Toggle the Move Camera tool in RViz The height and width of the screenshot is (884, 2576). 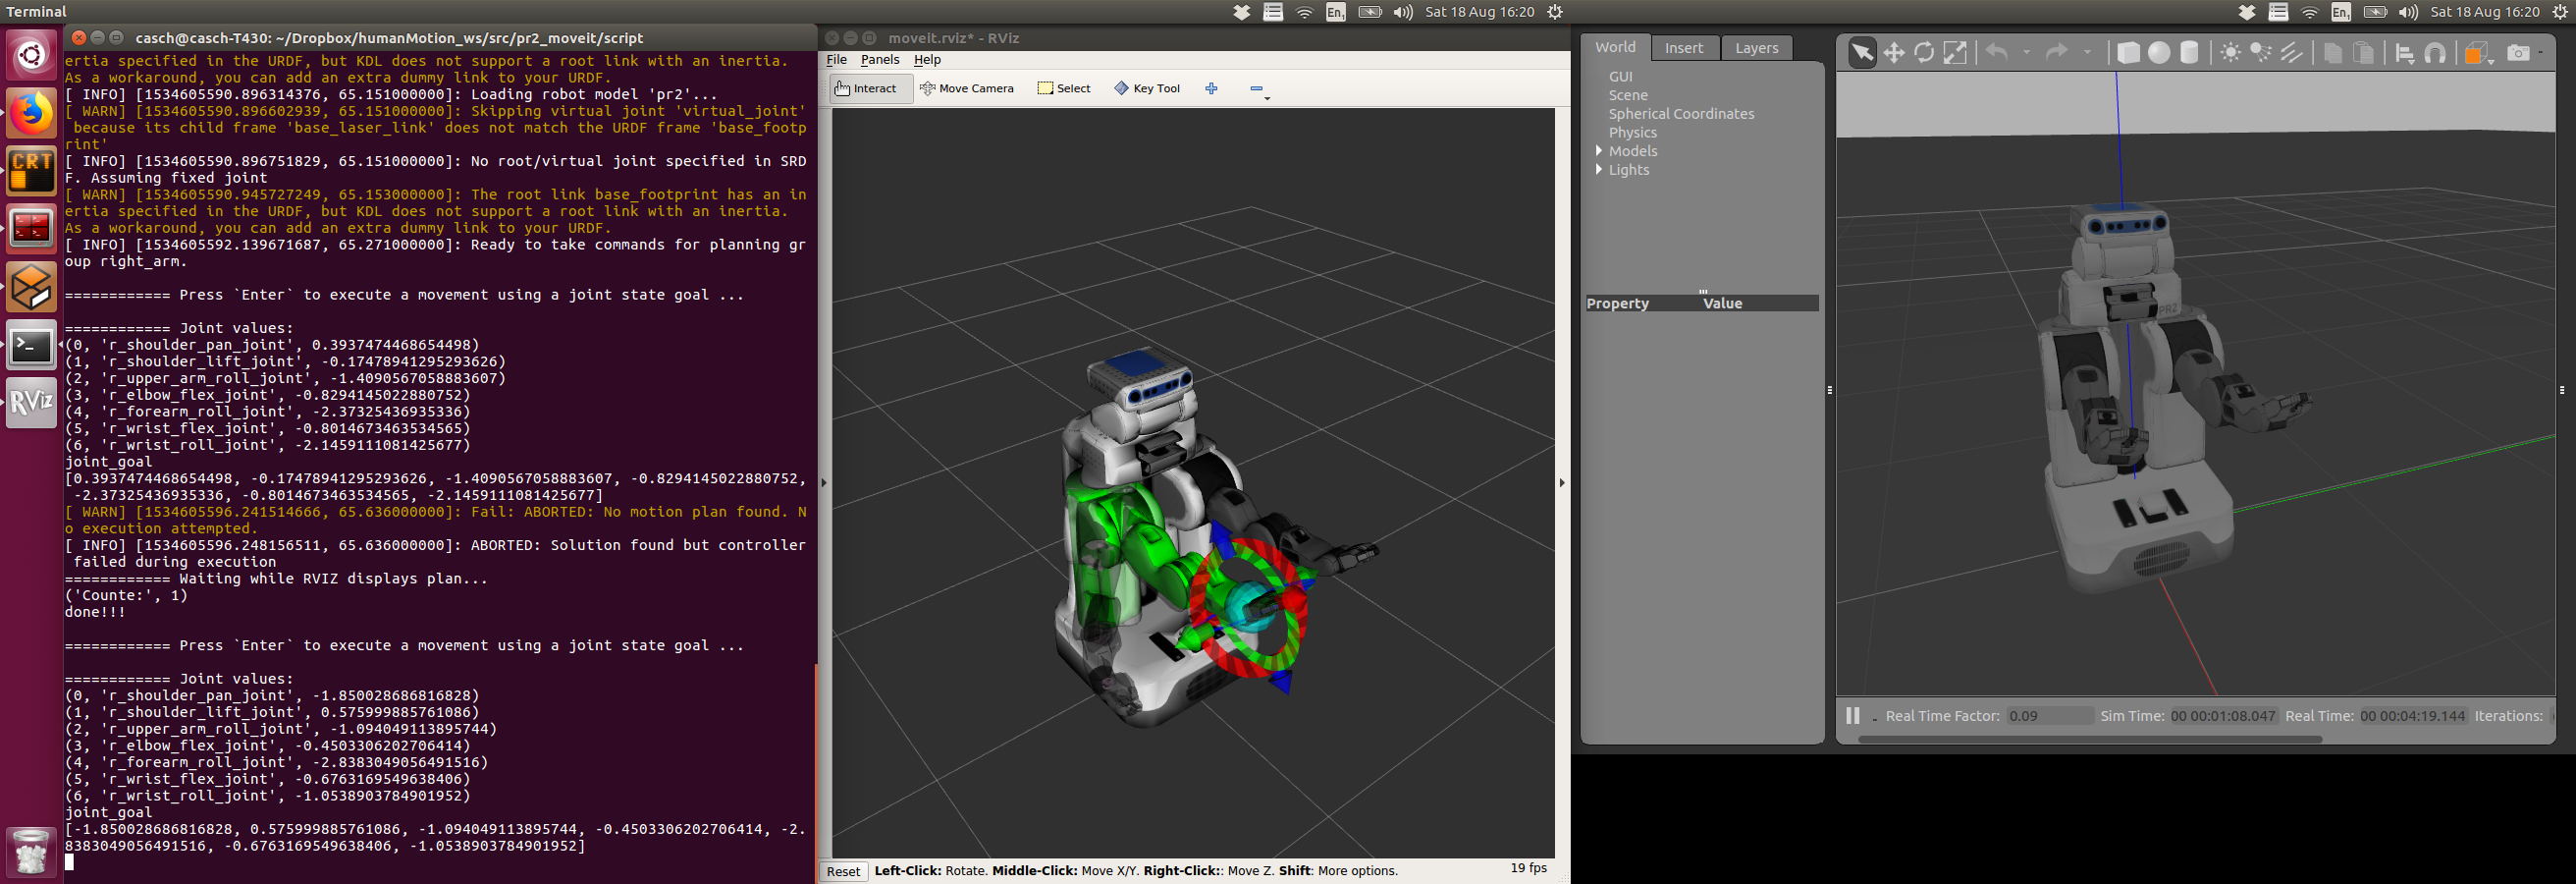click(966, 88)
